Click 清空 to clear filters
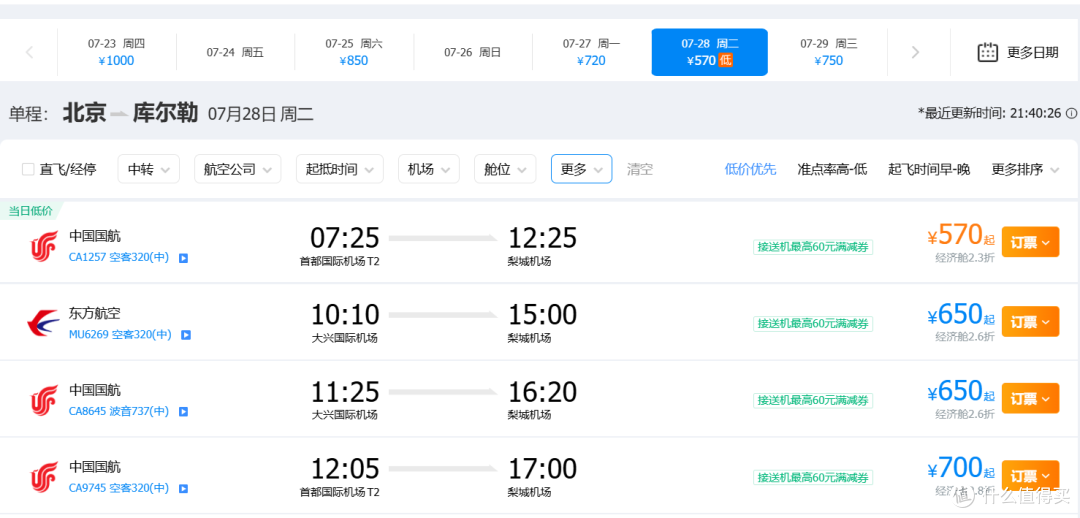Screen dimensions: 1080x518 (x=640, y=169)
